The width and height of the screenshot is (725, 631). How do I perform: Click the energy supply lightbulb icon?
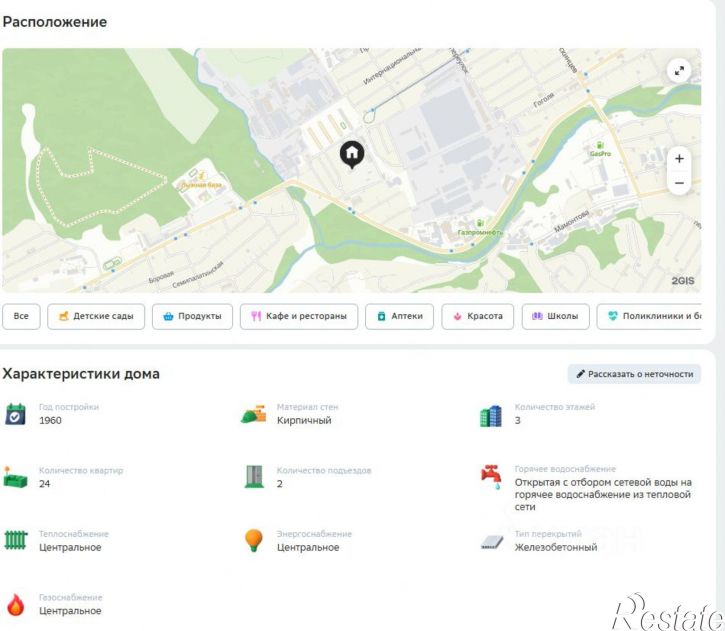pos(254,540)
